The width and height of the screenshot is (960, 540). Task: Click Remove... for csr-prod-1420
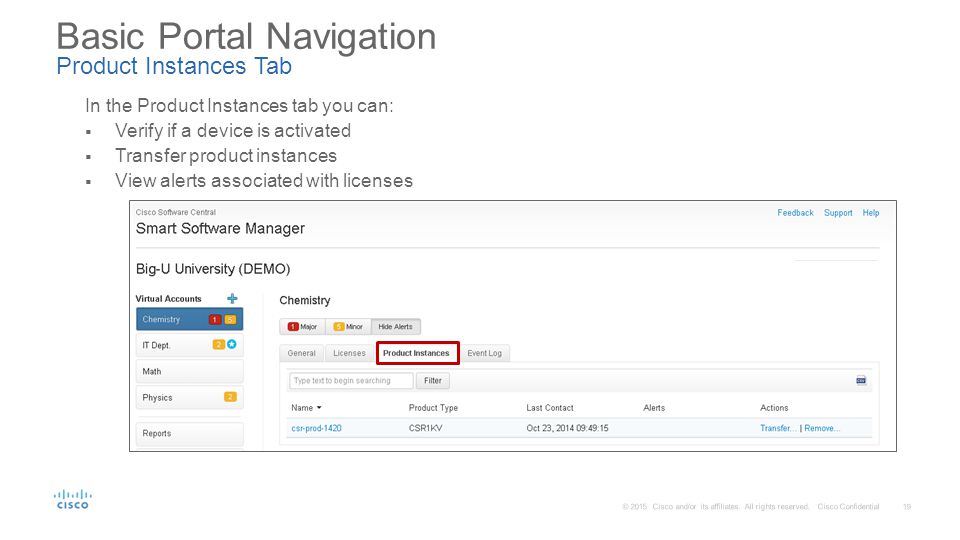[822, 428]
